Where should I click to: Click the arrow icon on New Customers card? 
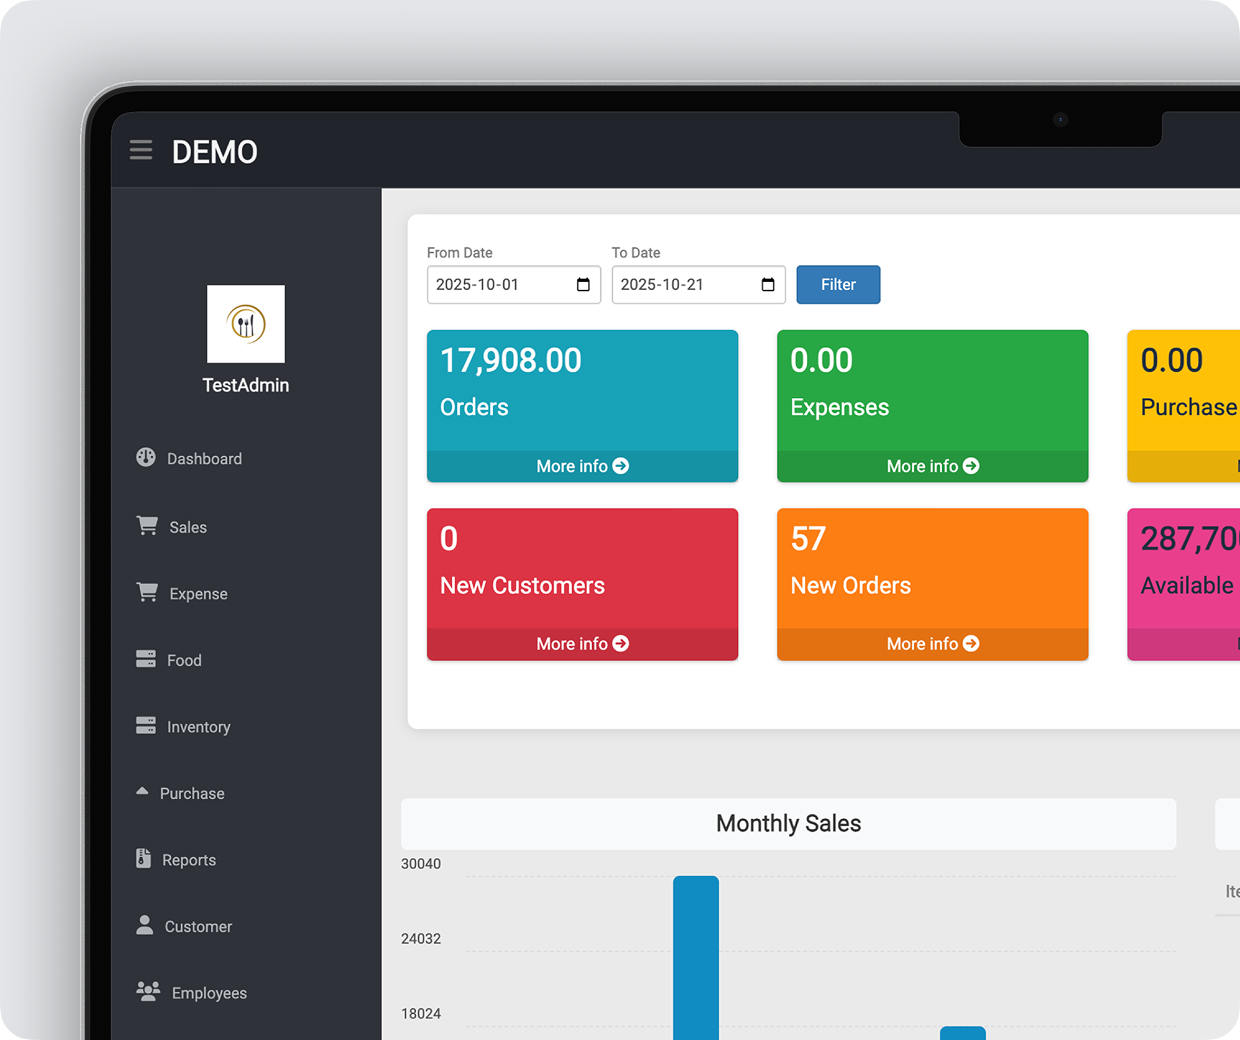621,644
